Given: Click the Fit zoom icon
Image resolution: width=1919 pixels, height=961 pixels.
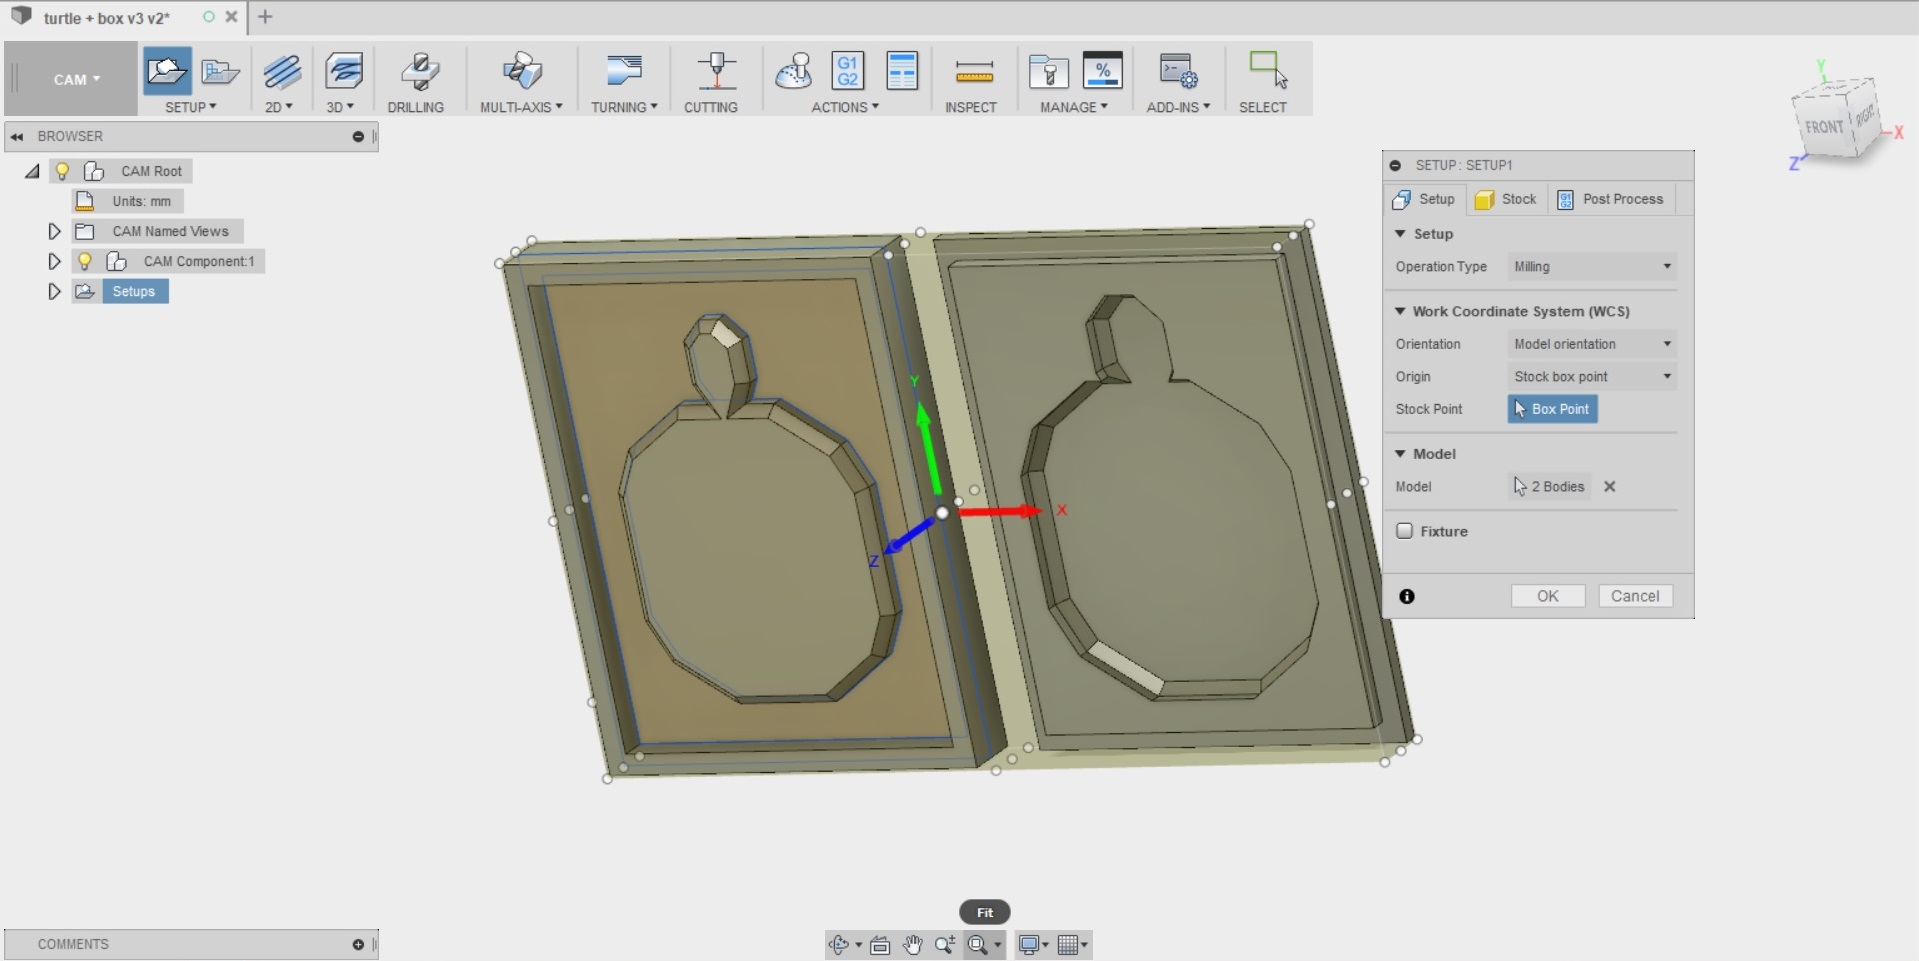Looking at the screenshot, I should coord(978,945).
